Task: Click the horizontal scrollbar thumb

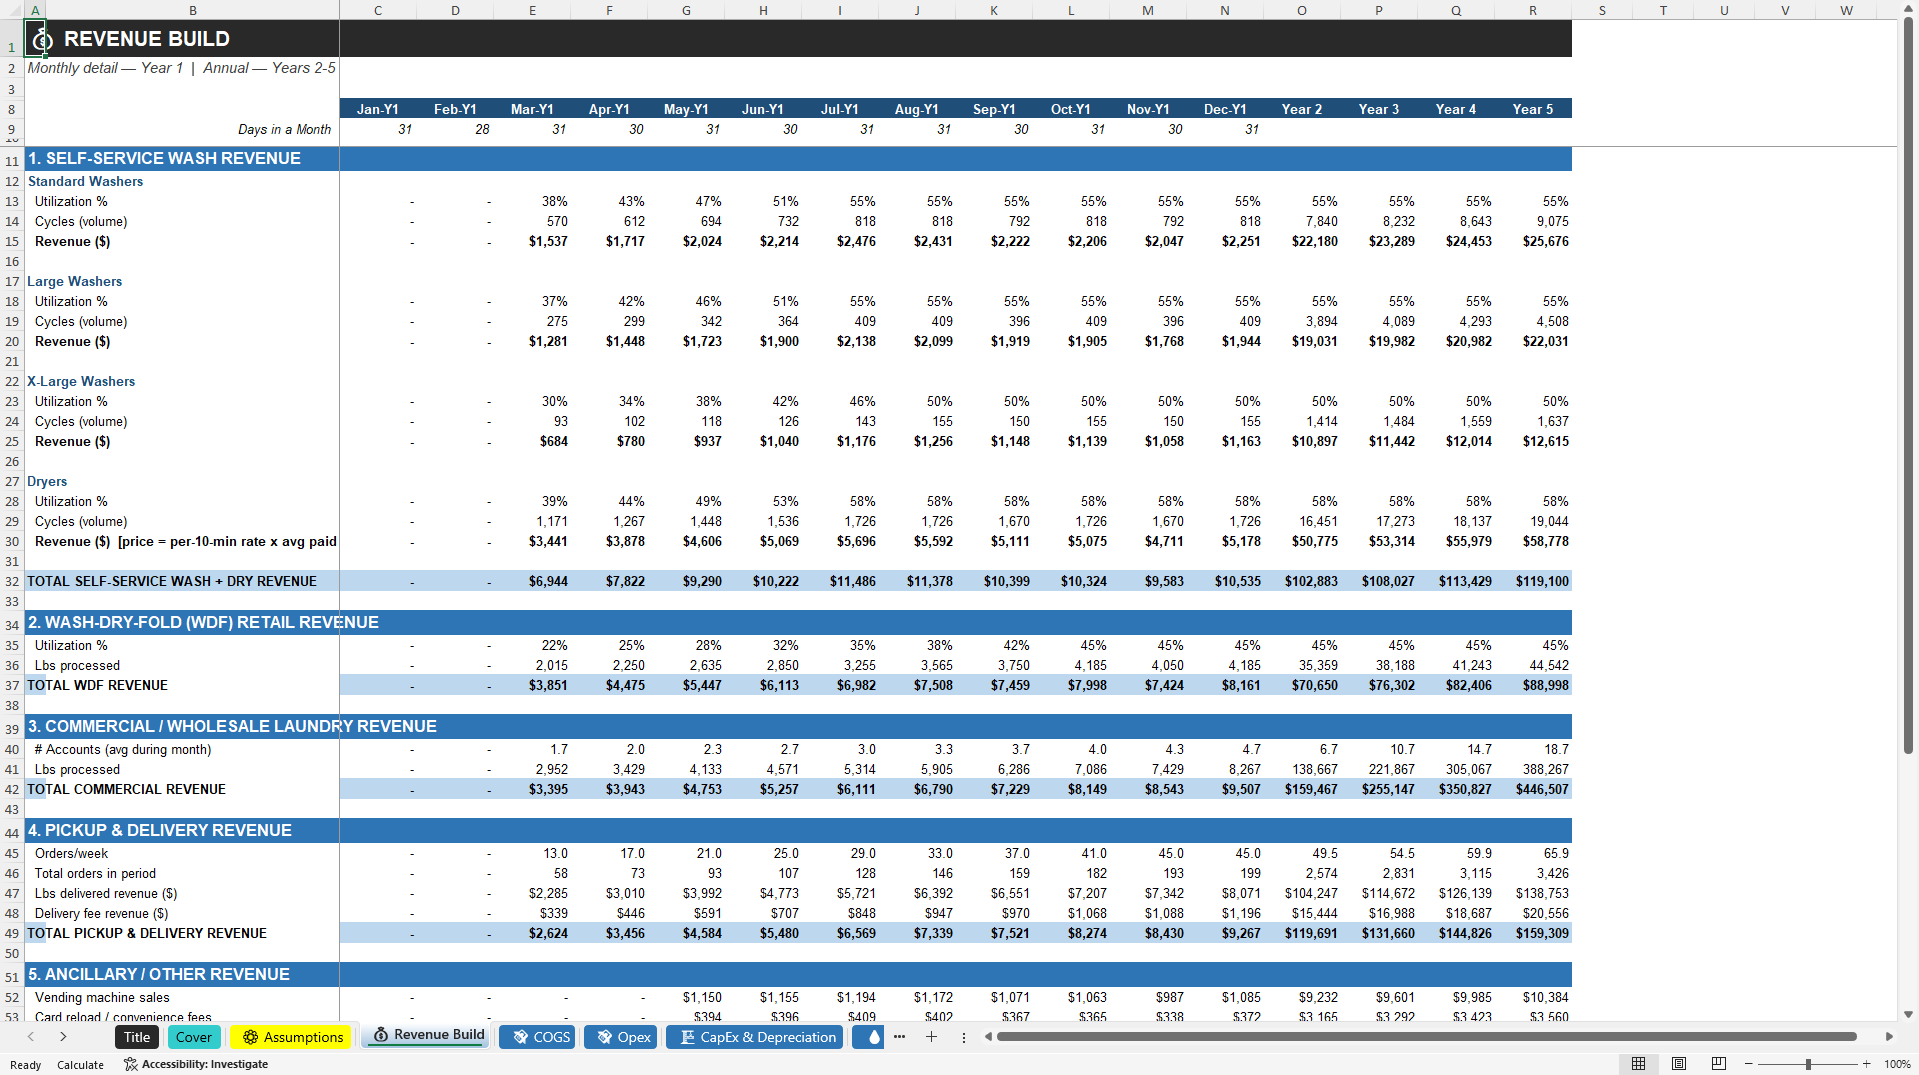Action: [1427, 1037]
